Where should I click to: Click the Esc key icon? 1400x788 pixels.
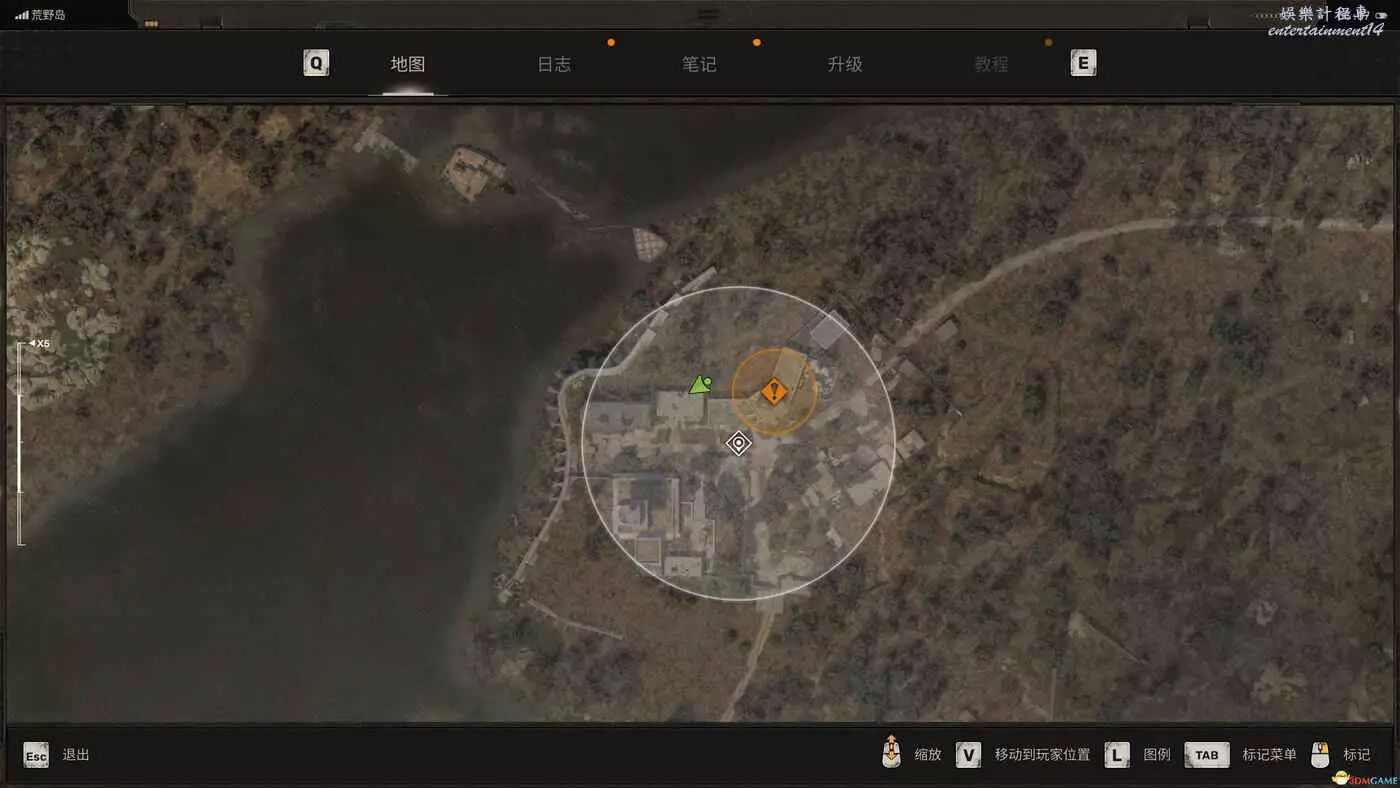point(36,755)
